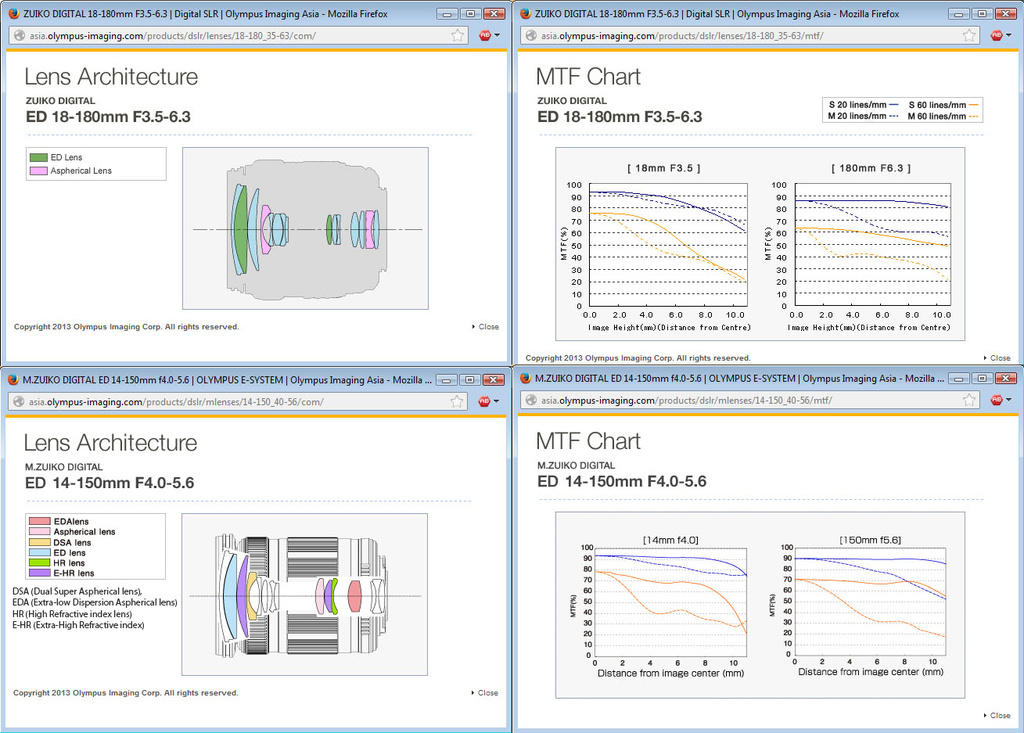The image size is (1024, 733).
Task: Click site identity globe in 18-180mm MTF Chart window
Action: pyautogui.click(x=531, y=36)
